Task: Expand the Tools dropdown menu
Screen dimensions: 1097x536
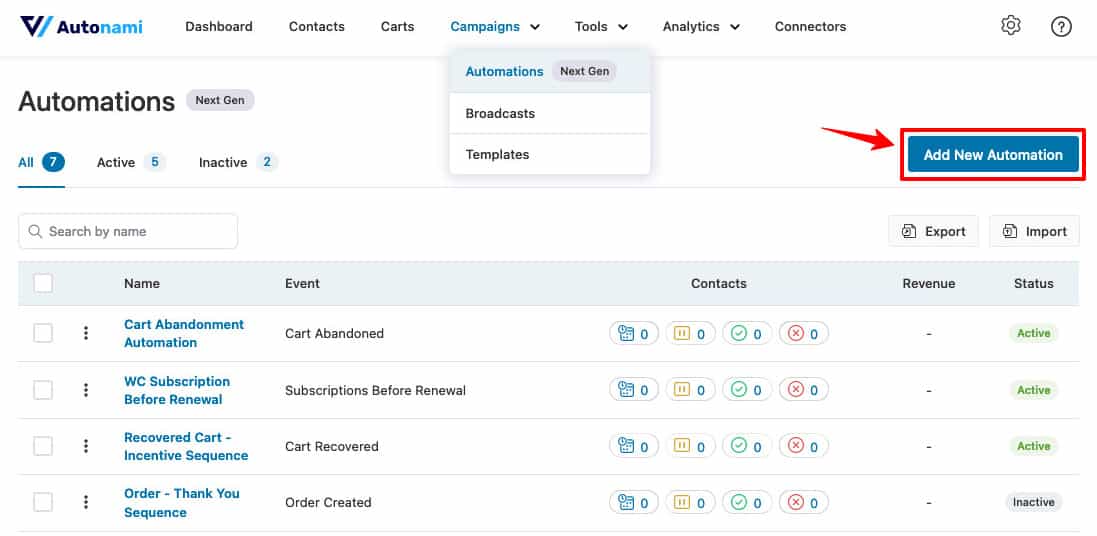Action: (x=601, y=27)
